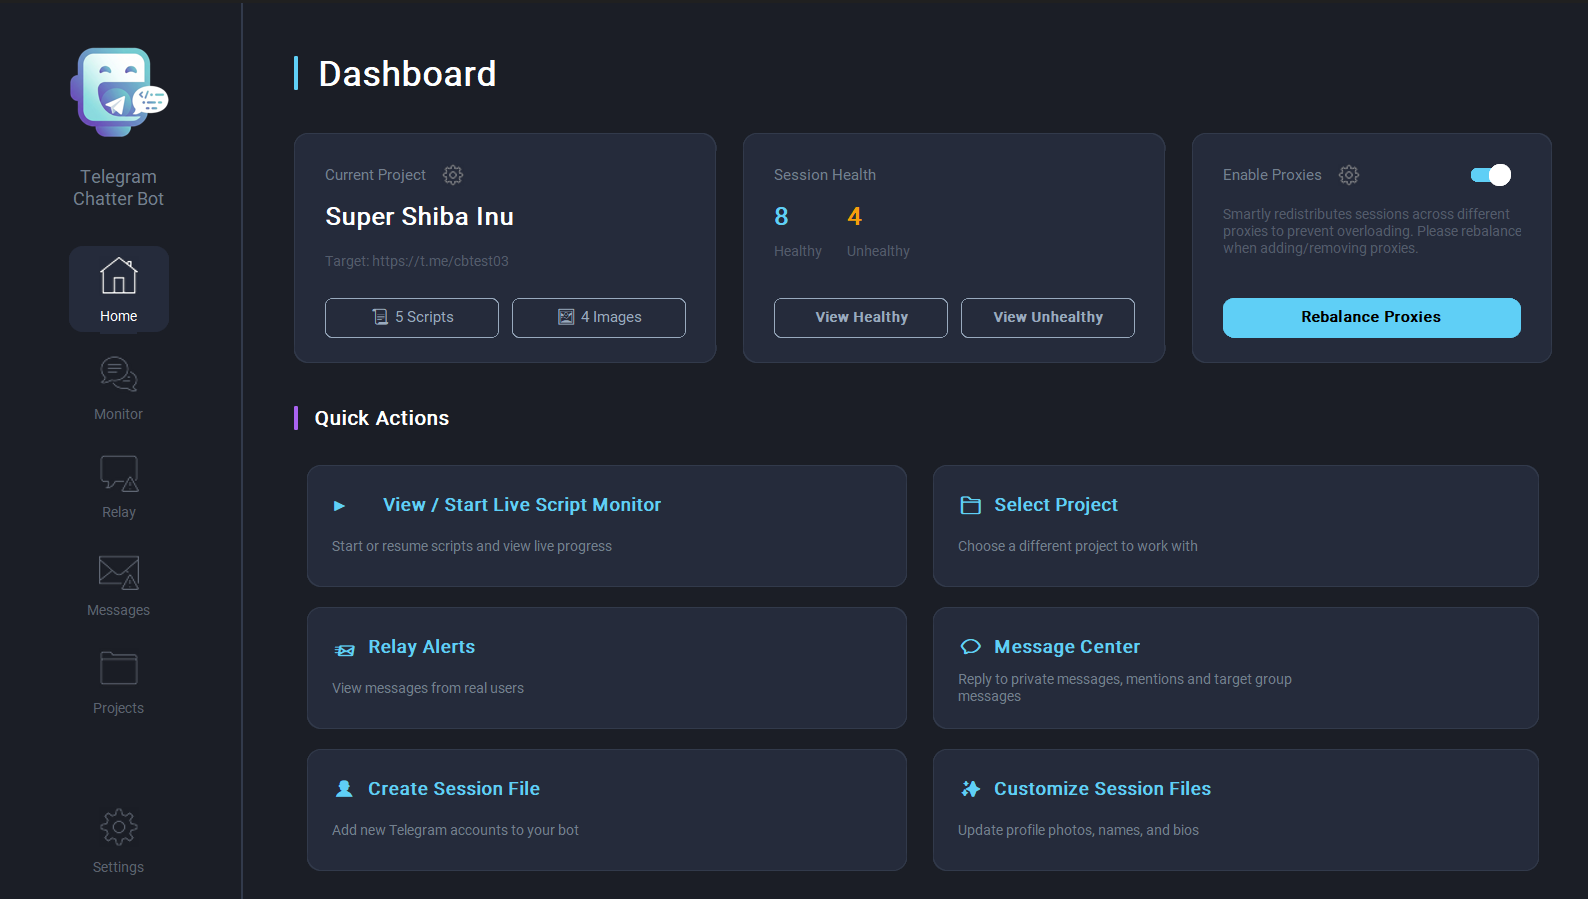
Task: Open the Projects folder icon in the sidebar
Action: click(118, 669)
